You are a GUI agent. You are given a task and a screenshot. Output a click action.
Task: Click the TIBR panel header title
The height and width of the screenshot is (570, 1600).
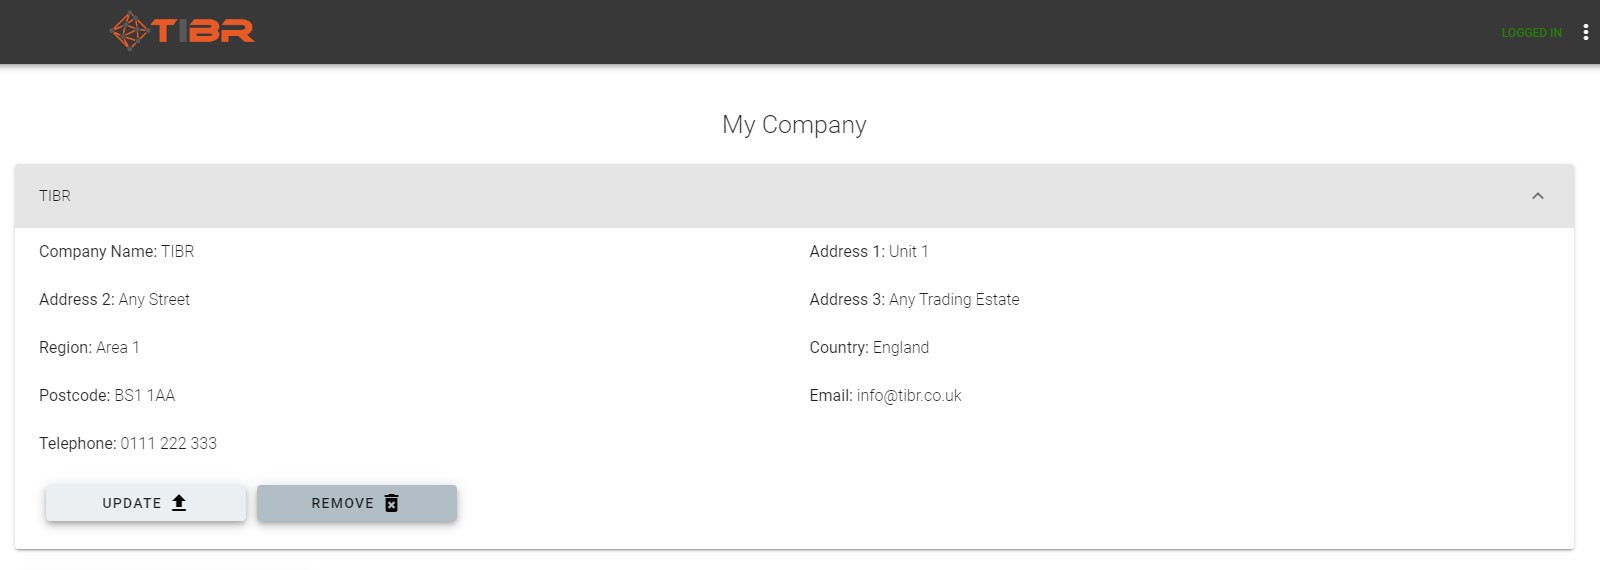pyautogui.click(x=55, y=196)
